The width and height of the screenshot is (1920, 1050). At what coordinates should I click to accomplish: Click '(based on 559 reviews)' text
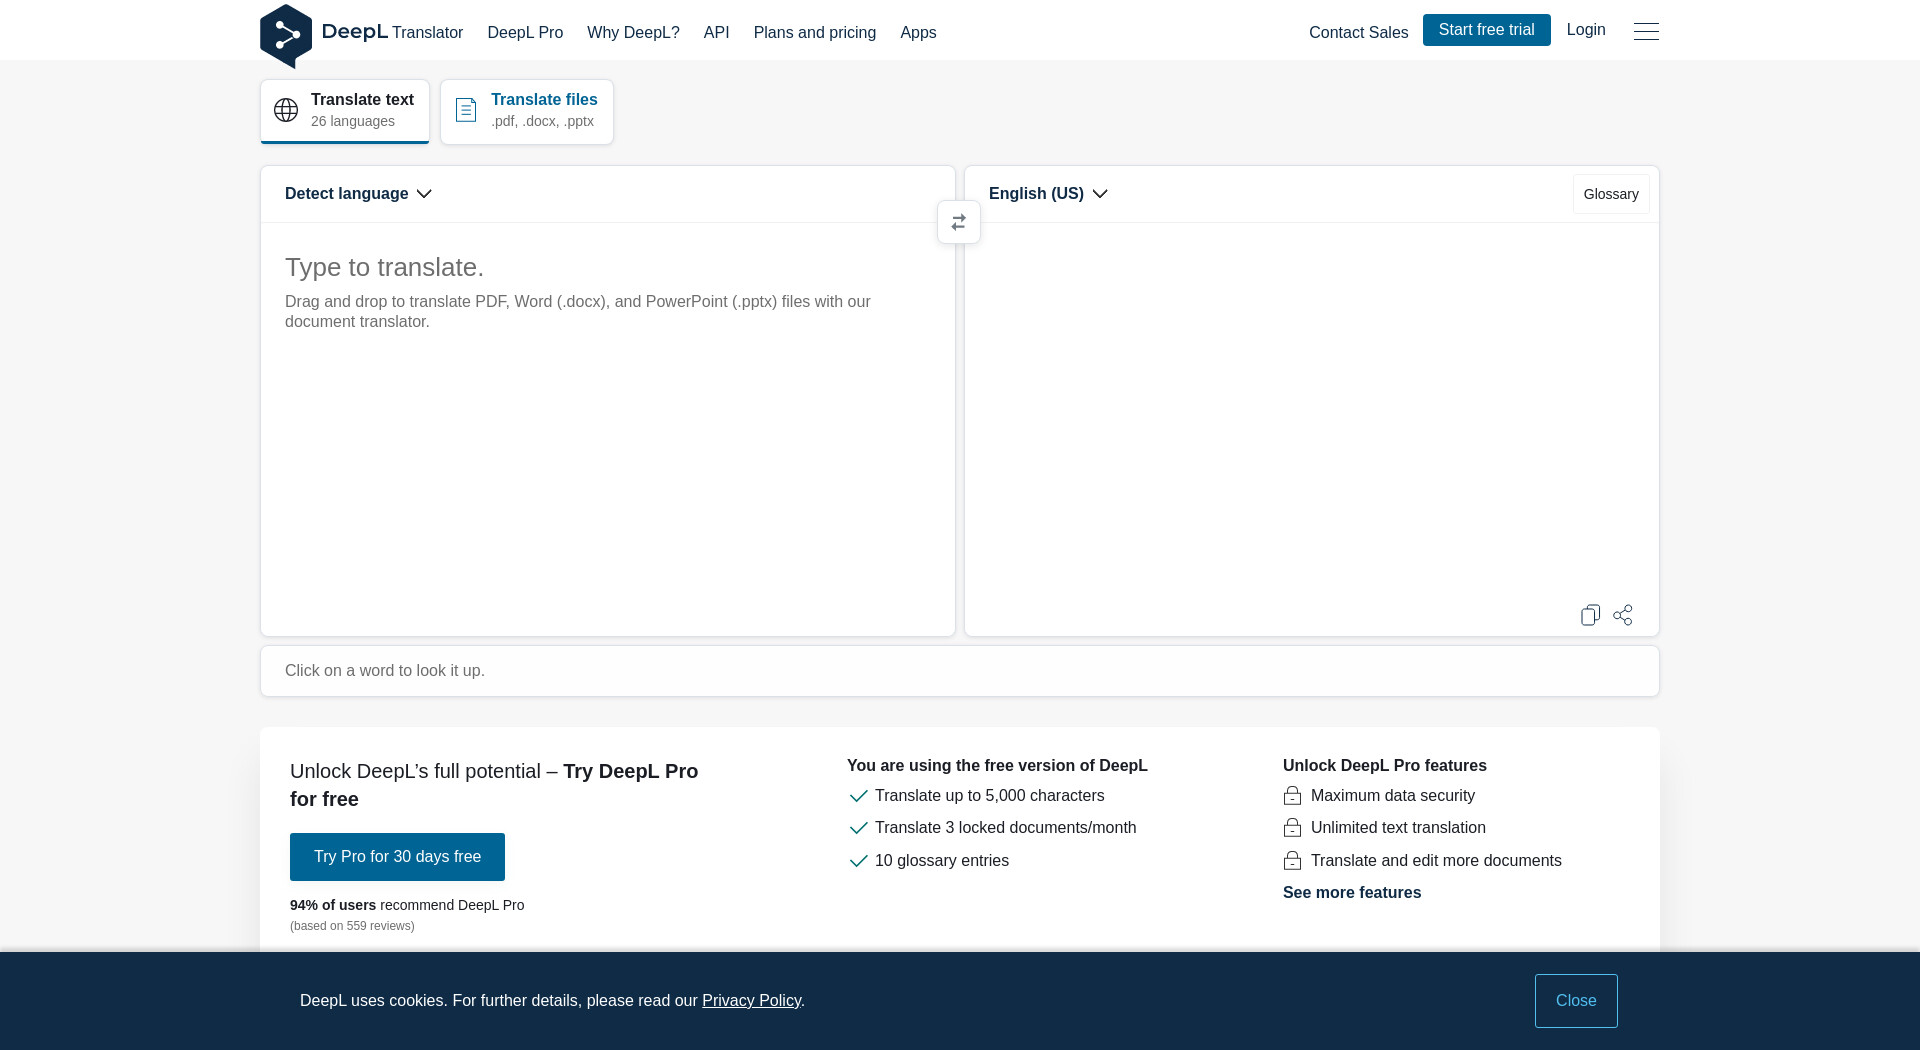(x=352, y=926)
